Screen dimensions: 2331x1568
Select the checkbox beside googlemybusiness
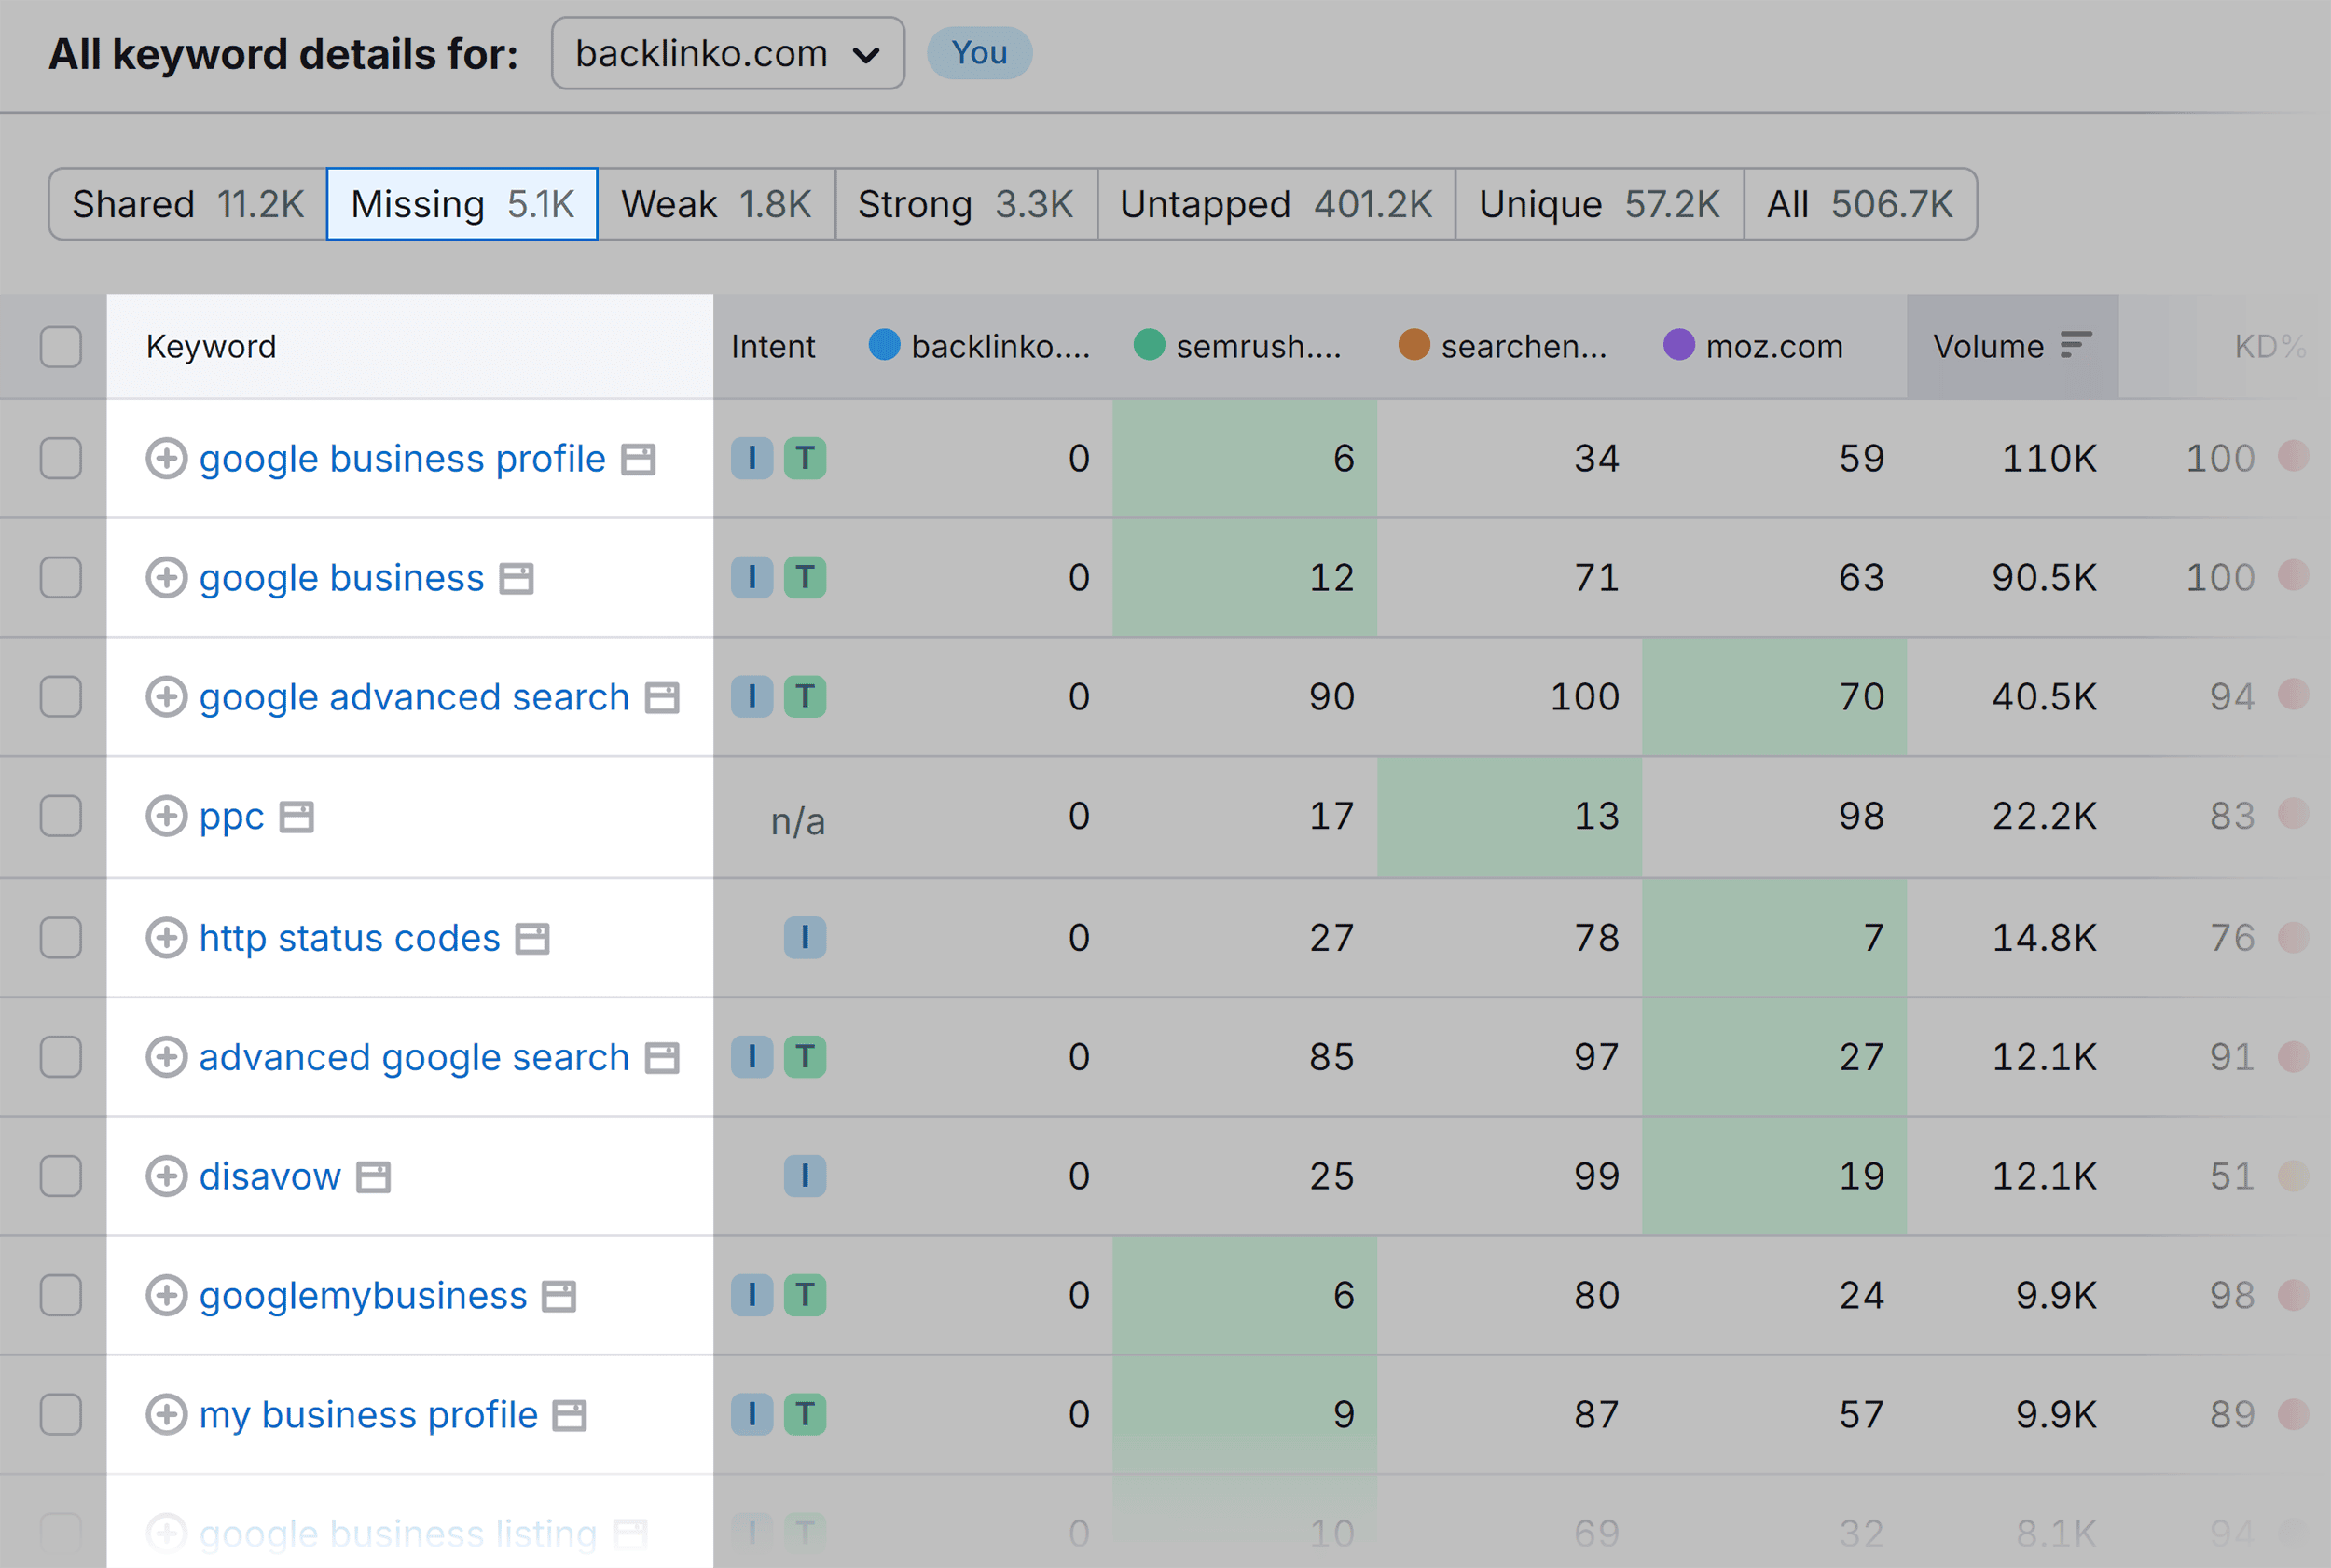pos(60,1295)
